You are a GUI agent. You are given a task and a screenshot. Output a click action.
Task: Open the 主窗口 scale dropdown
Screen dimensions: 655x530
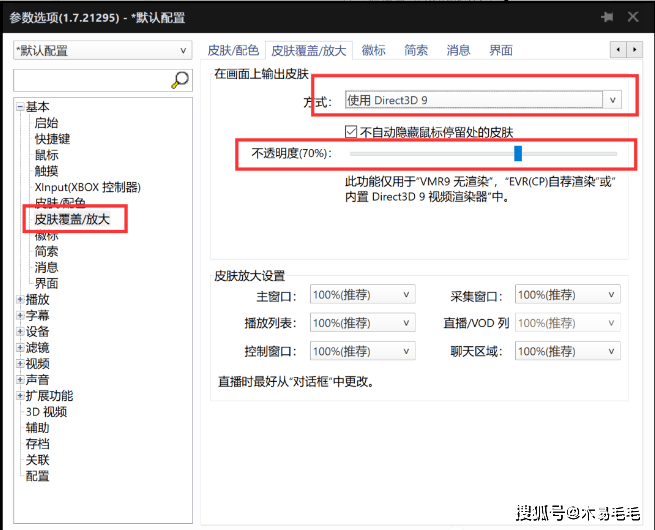click(x=362, y=295)
